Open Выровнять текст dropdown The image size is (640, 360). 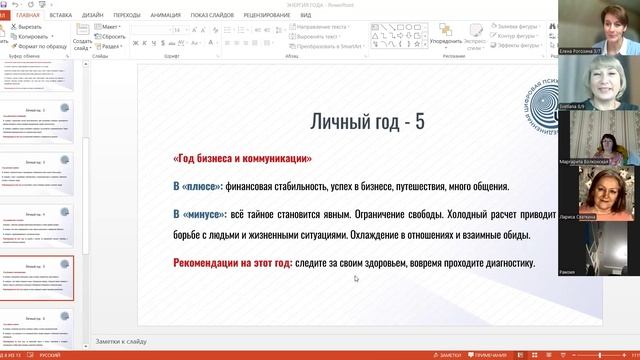tap(315, 36)
